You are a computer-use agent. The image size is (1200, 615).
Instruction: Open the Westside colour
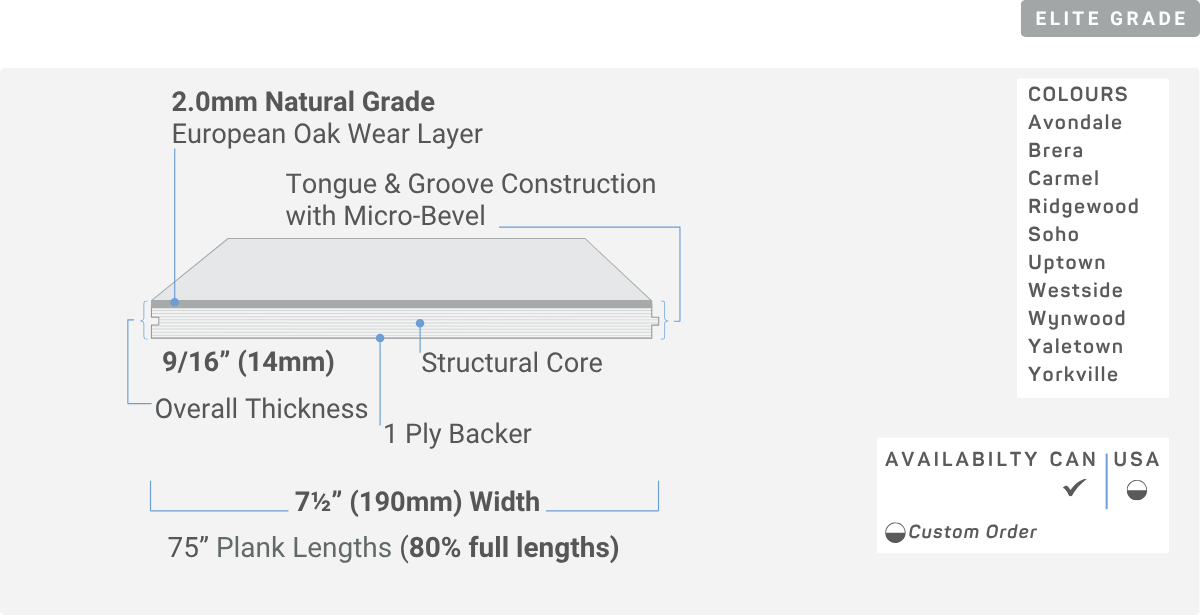point(1075,290)
